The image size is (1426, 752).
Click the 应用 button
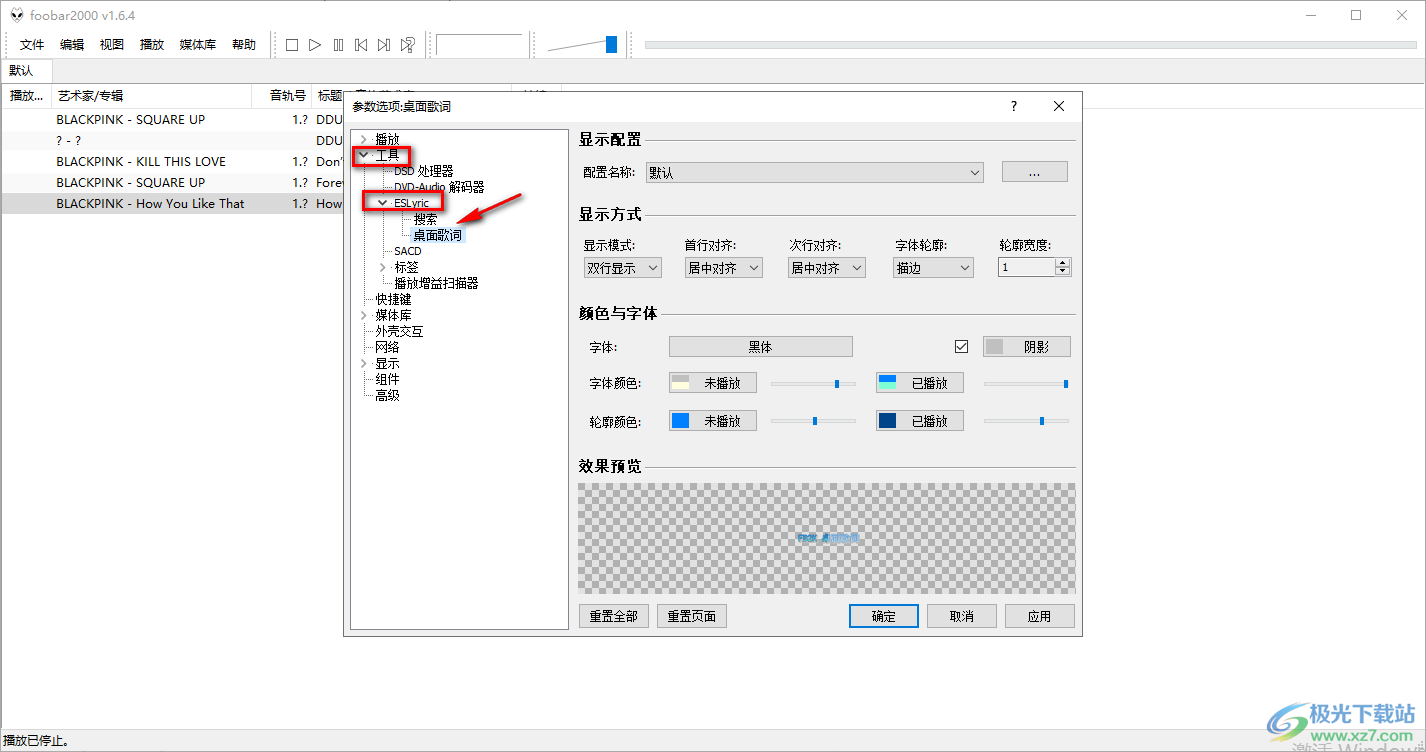click(1040, 616)
